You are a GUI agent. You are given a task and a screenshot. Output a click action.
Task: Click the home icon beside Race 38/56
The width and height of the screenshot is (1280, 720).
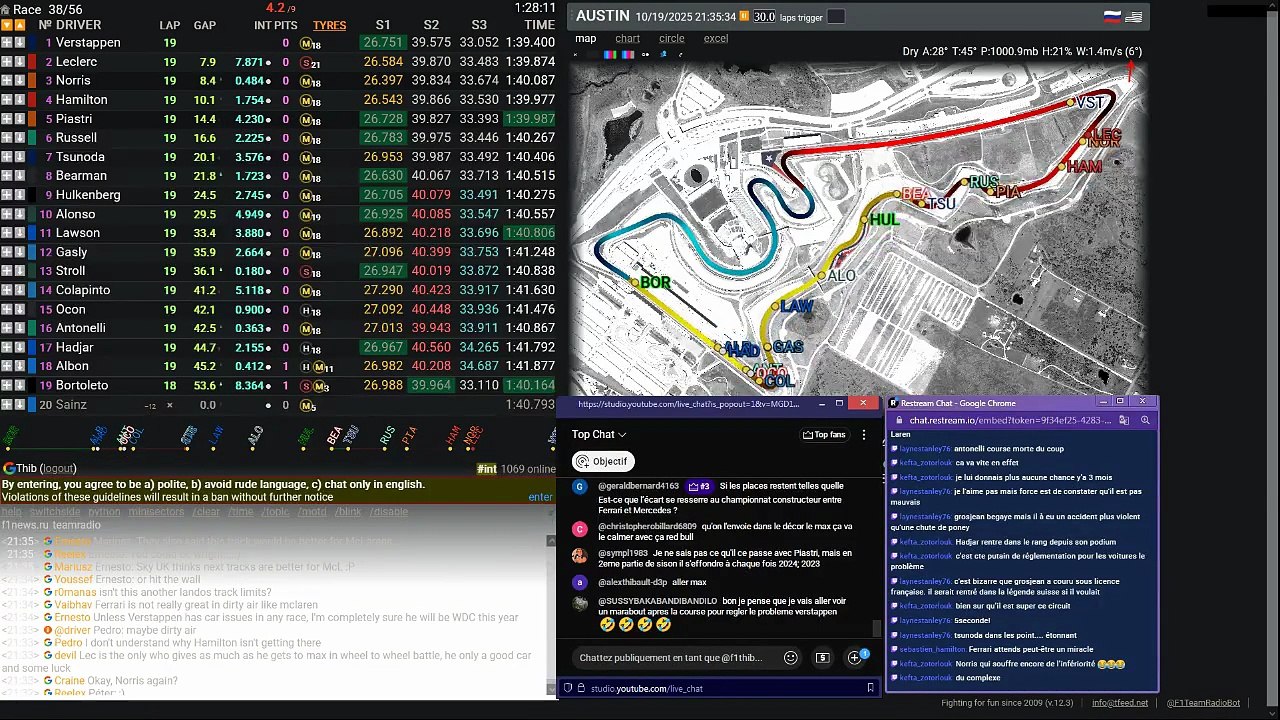(x=6, y=8)
